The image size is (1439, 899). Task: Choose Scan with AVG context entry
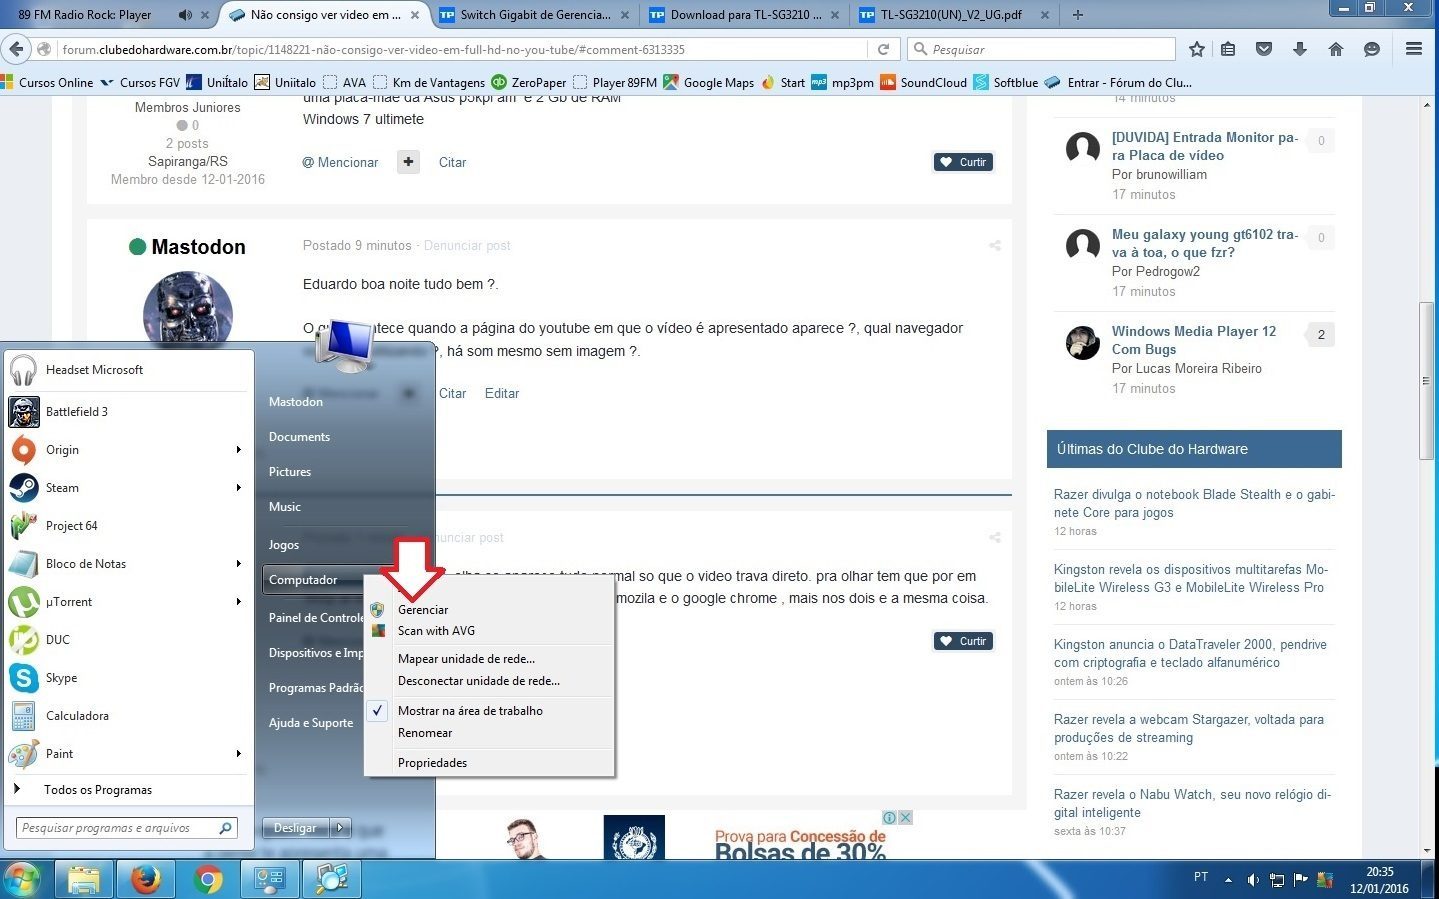coord(436,631)
